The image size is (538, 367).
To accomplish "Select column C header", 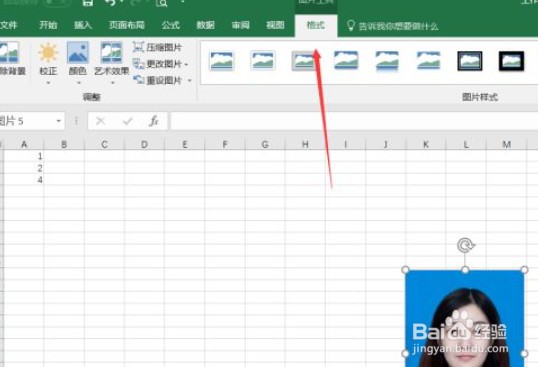I will 104,144.
